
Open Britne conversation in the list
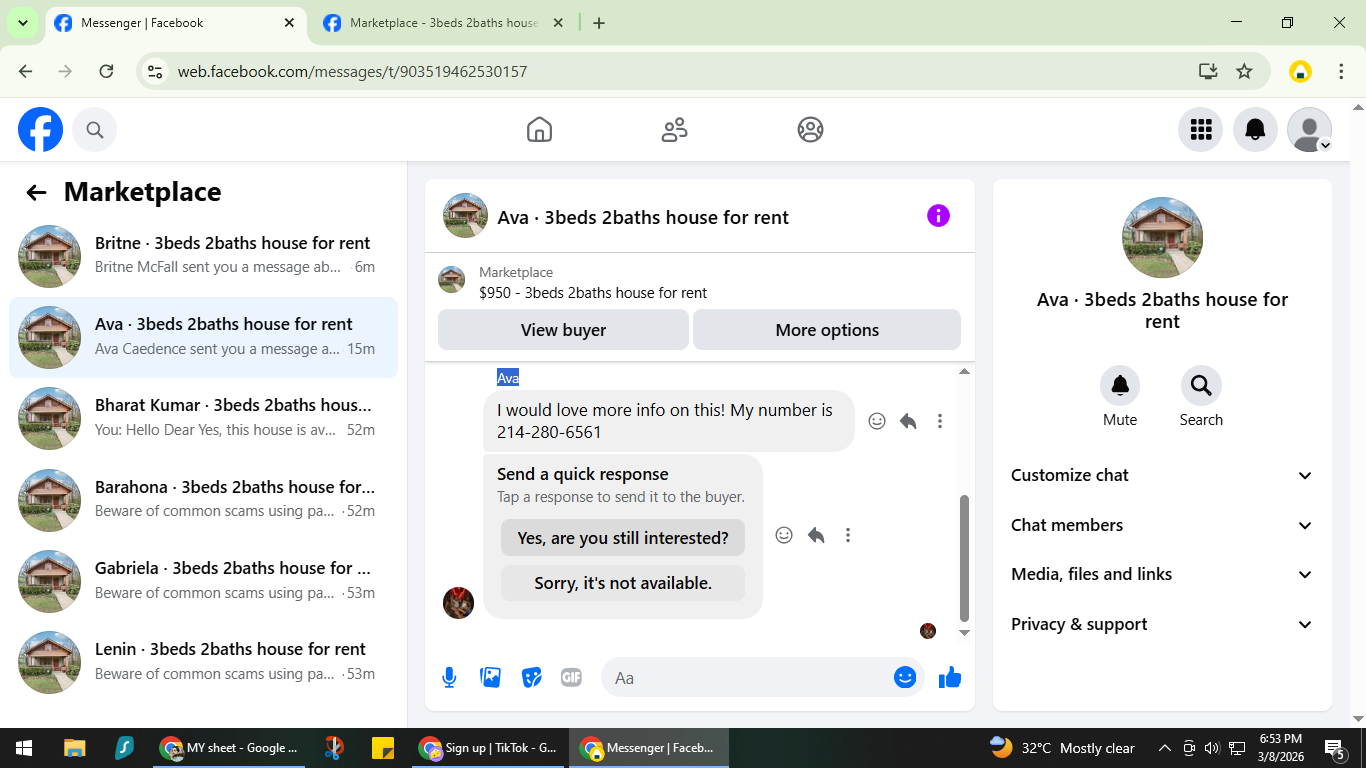pos(203,255)
